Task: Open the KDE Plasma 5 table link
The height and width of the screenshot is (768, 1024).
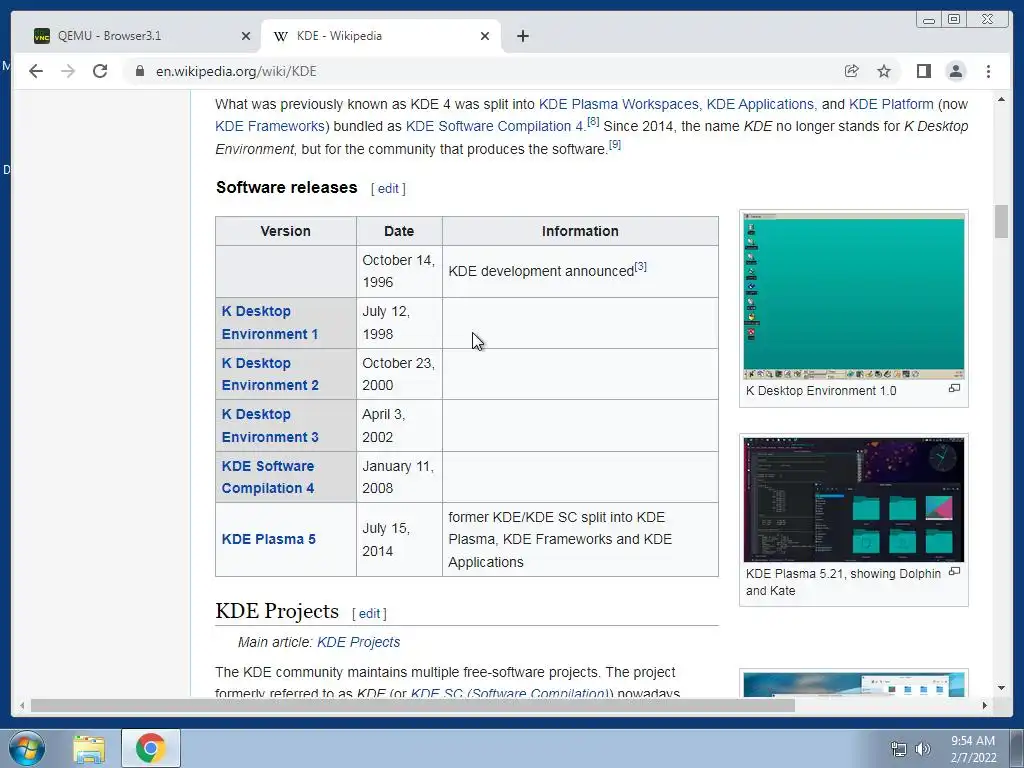Action: (x=268, y=539)
